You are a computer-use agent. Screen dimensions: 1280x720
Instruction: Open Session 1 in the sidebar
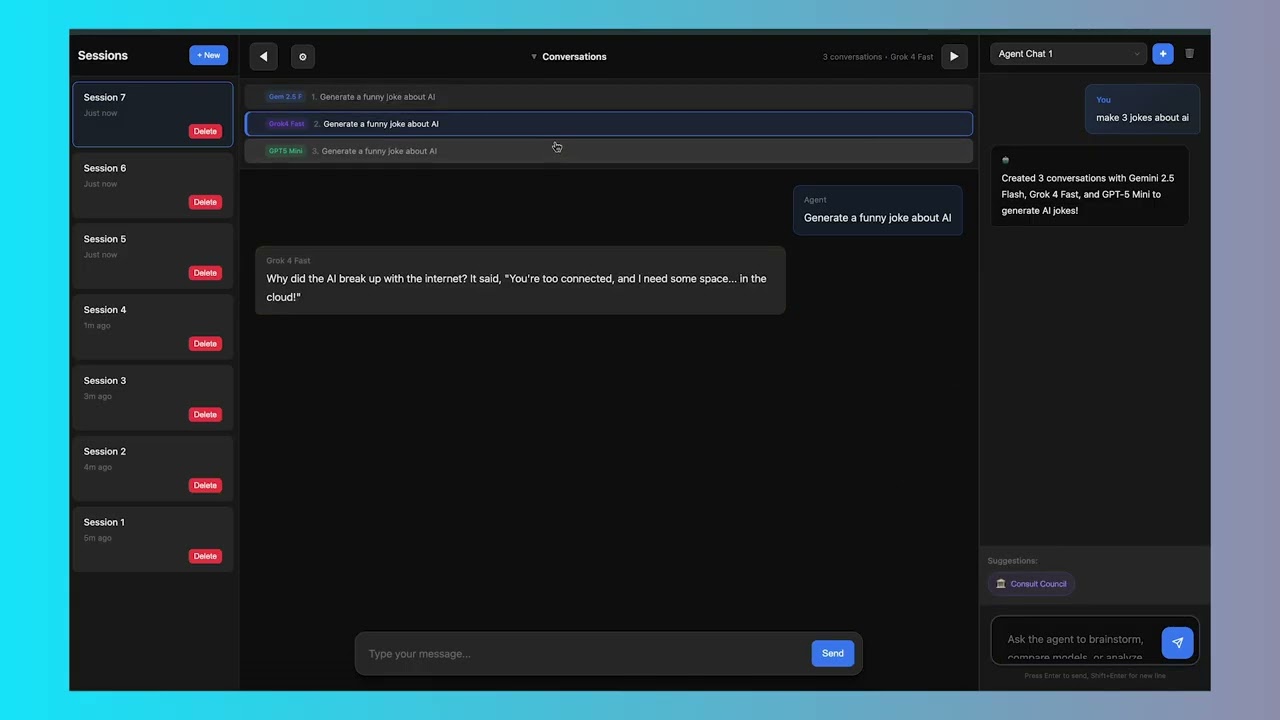coord(152,540)
